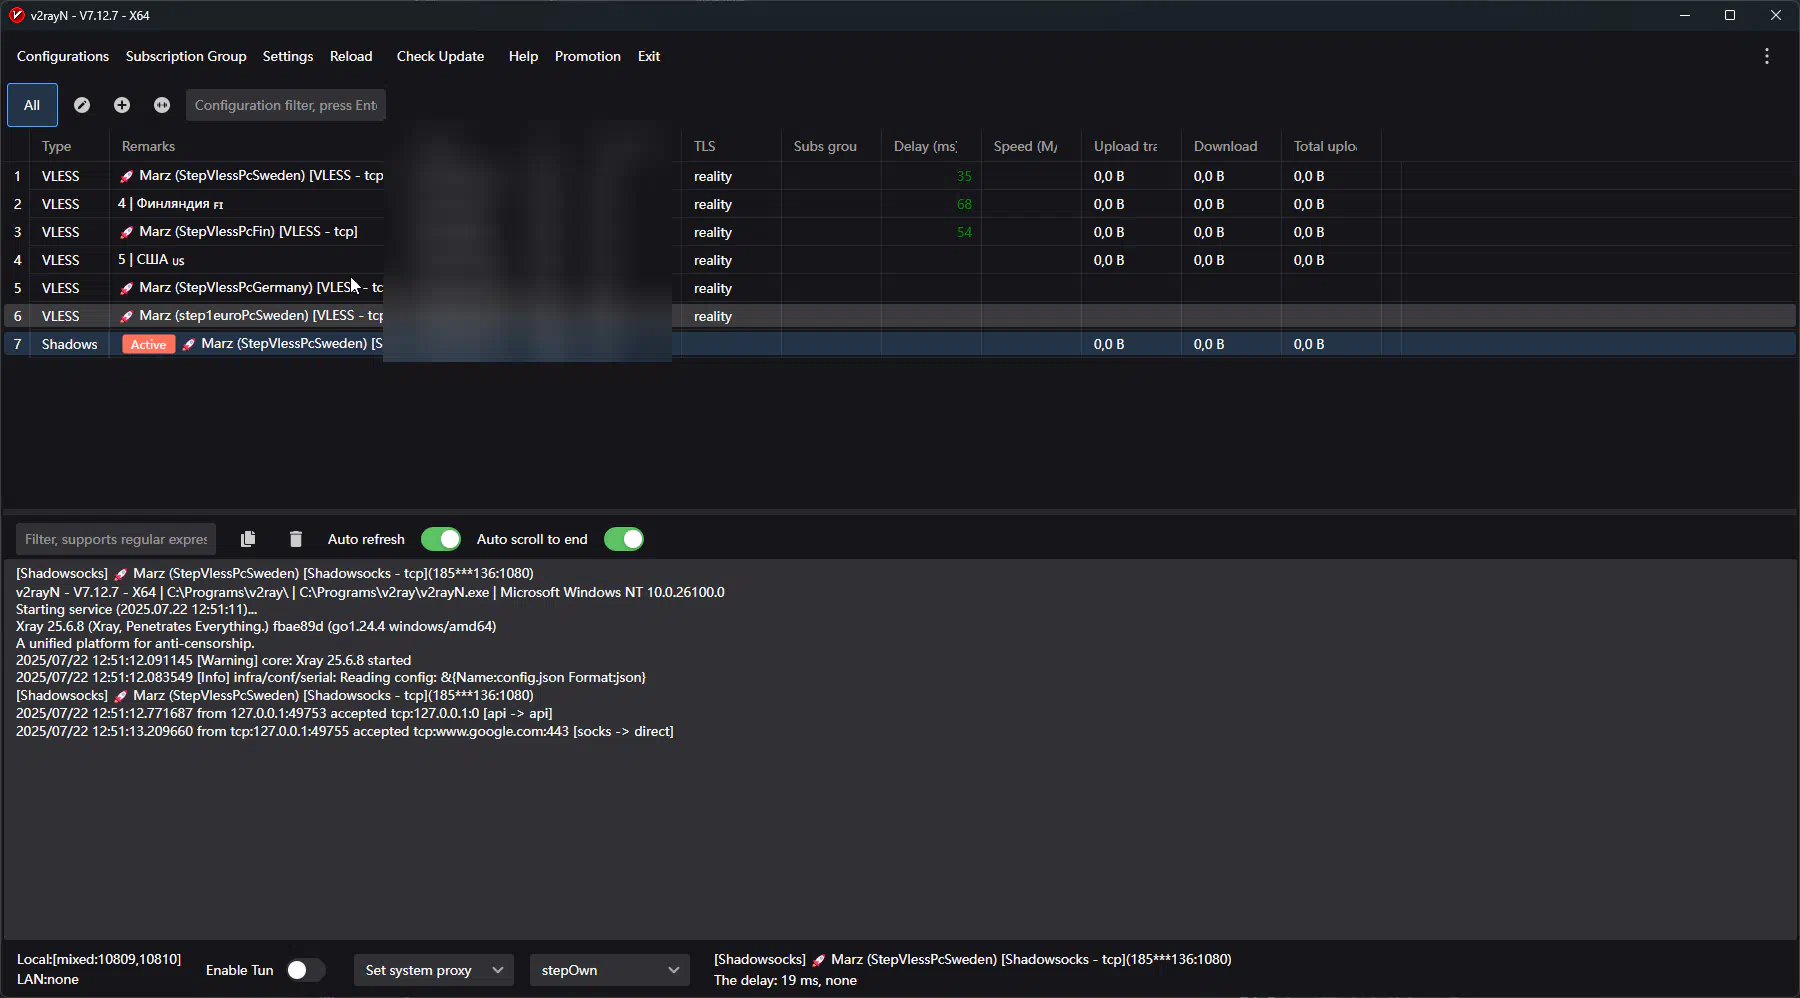The height and width of the screenshot is (998, 1800).
Task: Copy all log text with the copy icon
Action: click(x=248, y=539)
